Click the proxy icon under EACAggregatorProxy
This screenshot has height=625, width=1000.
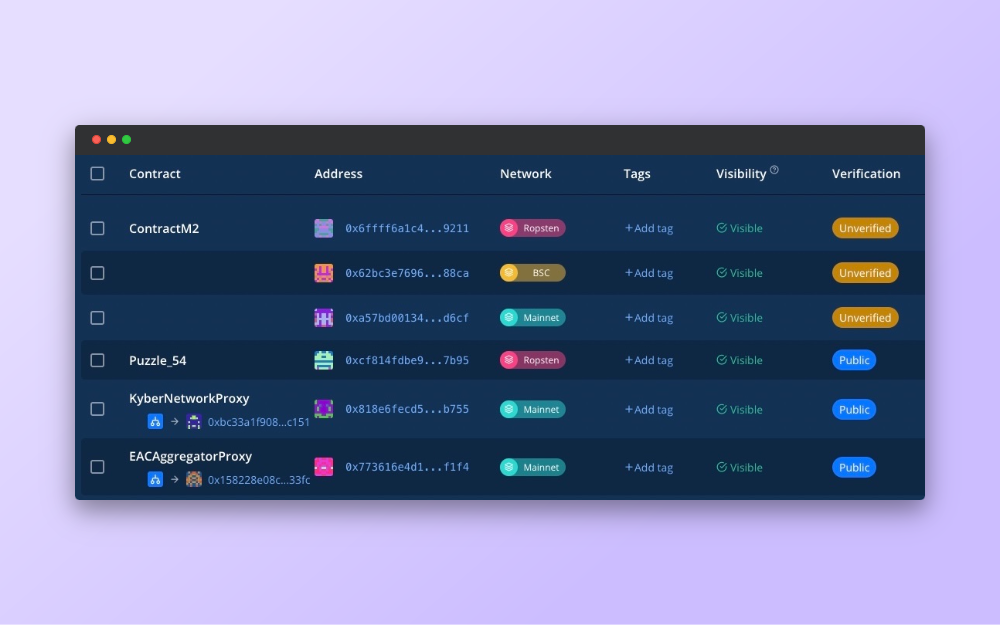(155, 479)
